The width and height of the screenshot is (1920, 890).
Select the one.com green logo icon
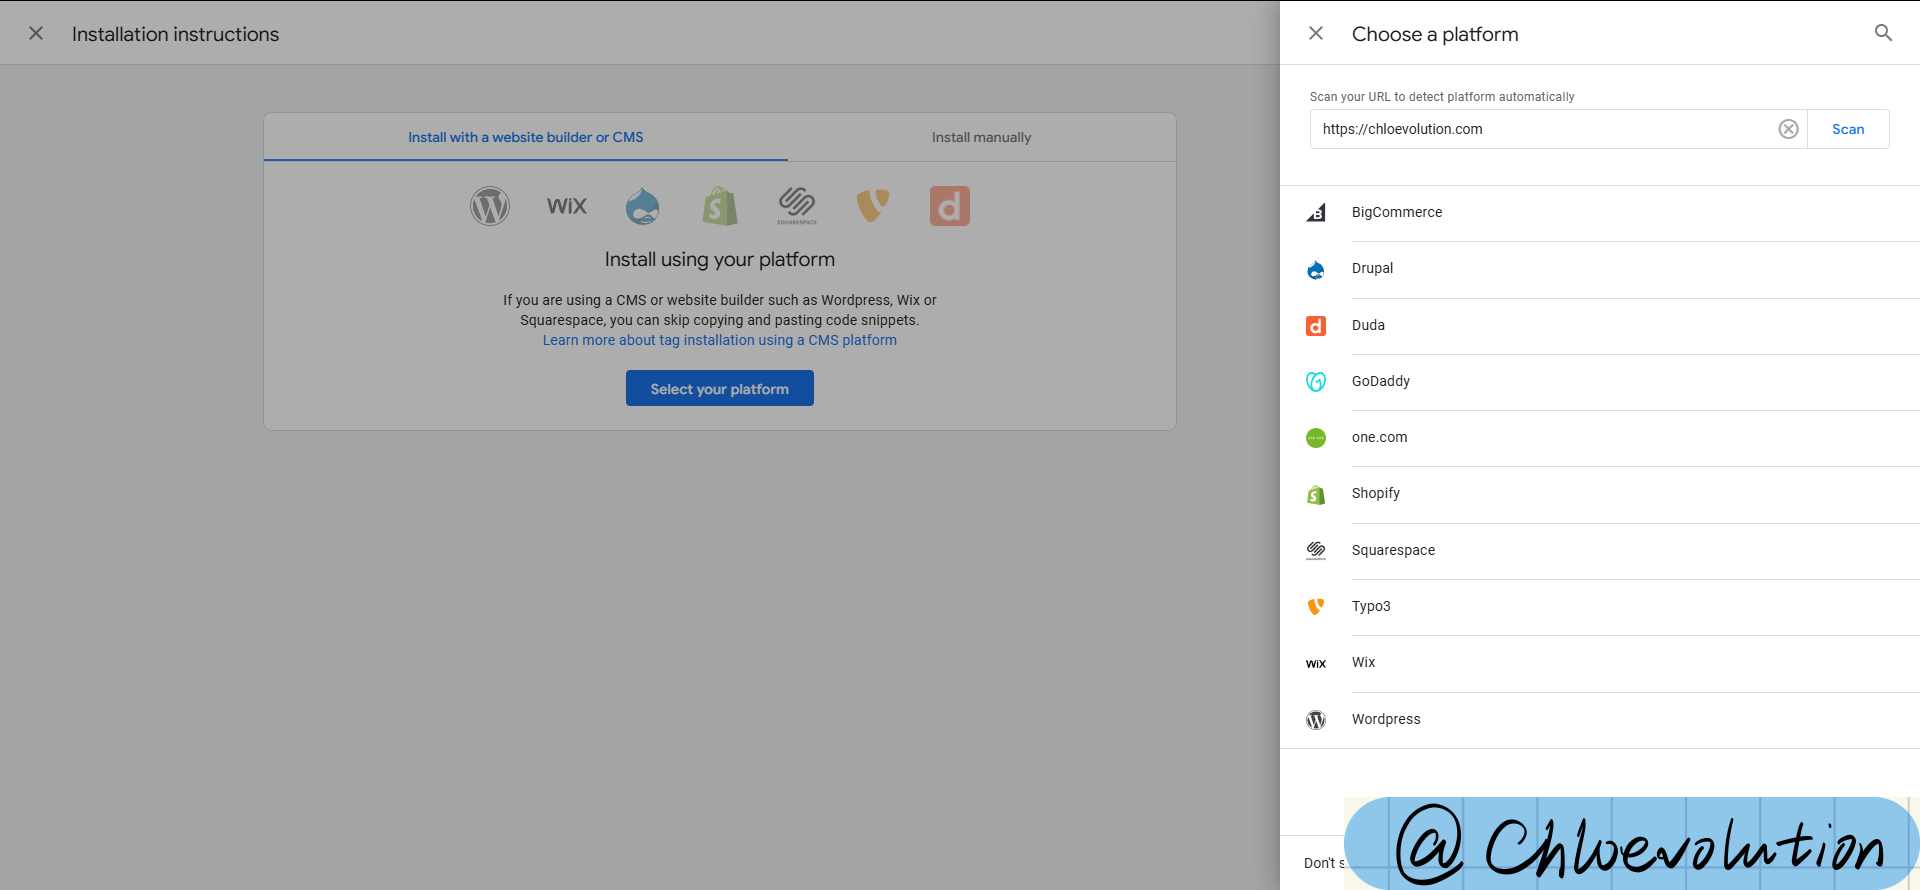point(1316,438)
